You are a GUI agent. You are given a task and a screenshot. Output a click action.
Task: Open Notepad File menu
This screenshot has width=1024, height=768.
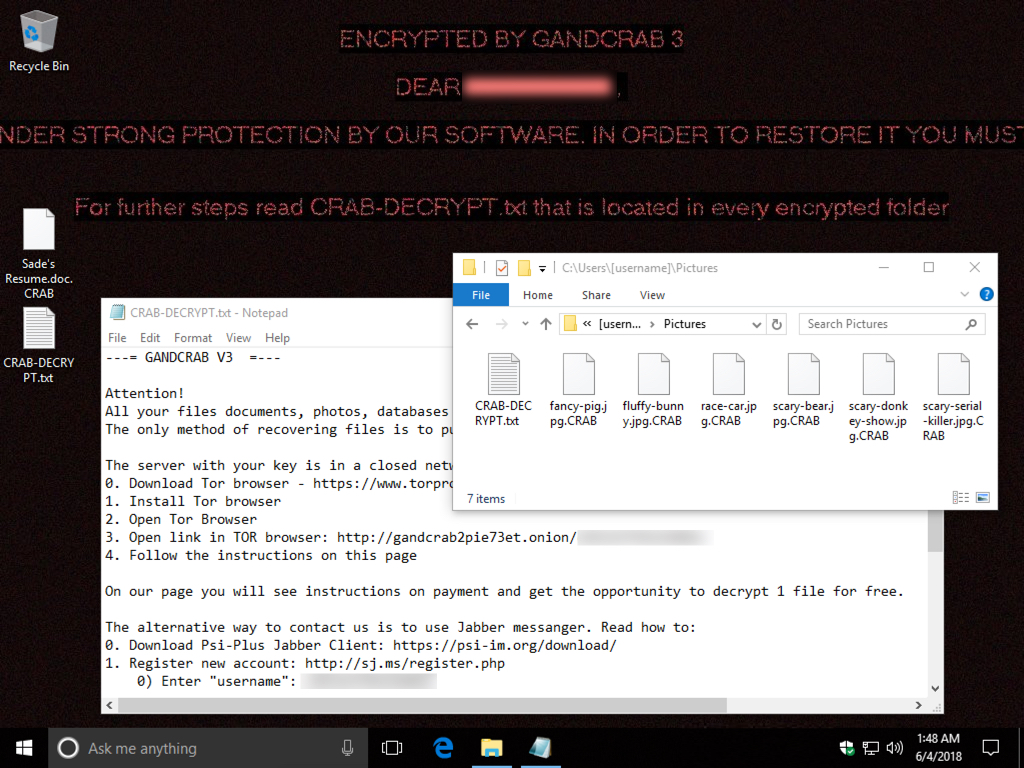point(117,338)
